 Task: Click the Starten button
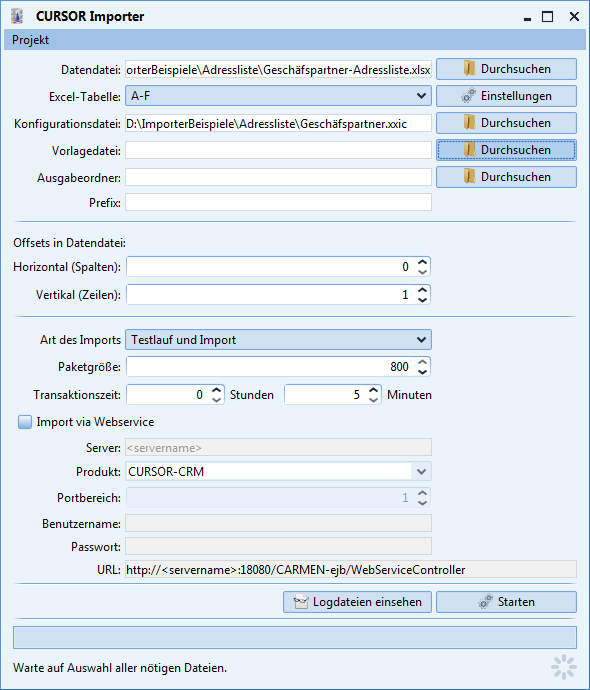506,602
